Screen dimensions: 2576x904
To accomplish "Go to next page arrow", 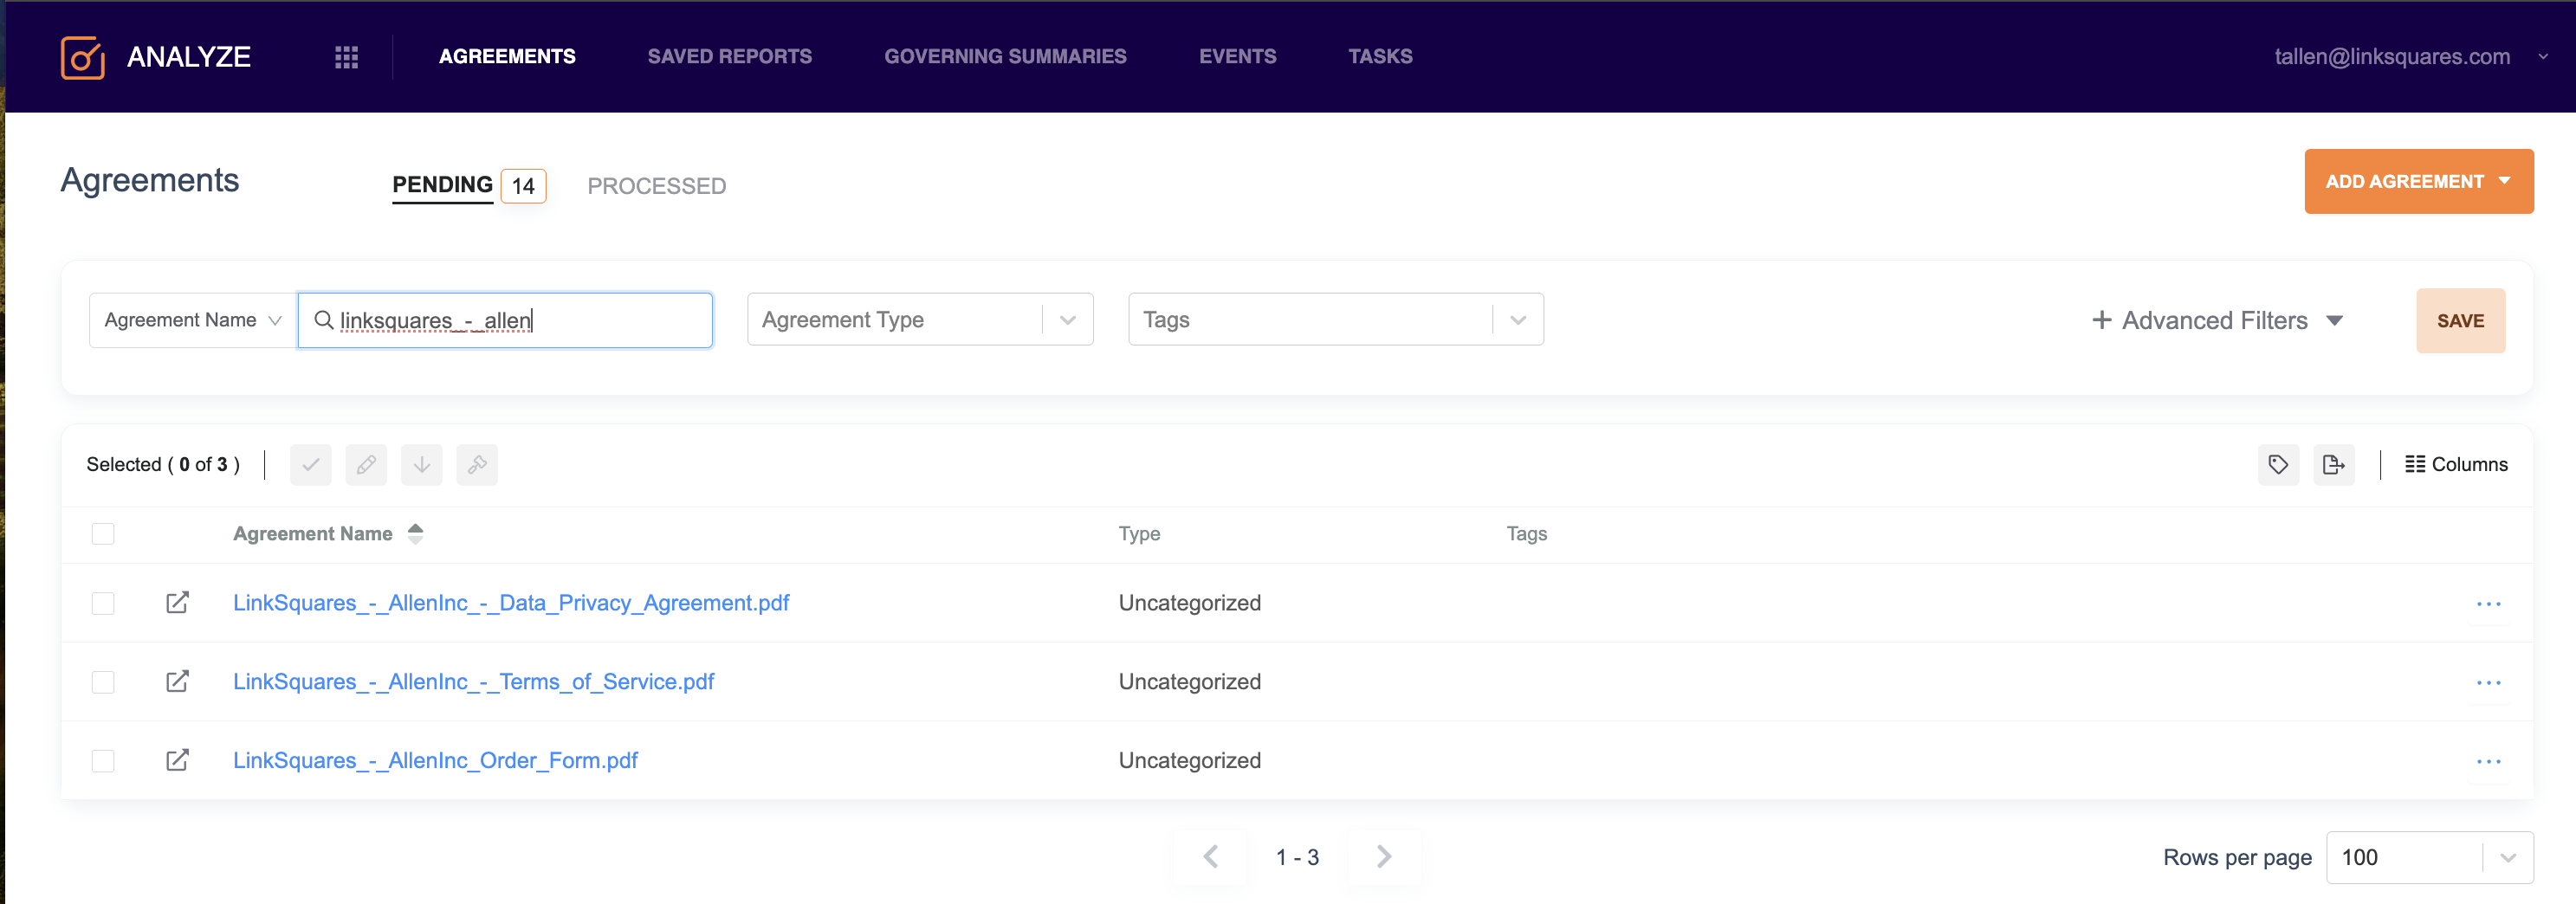I will pos(1384,857).
